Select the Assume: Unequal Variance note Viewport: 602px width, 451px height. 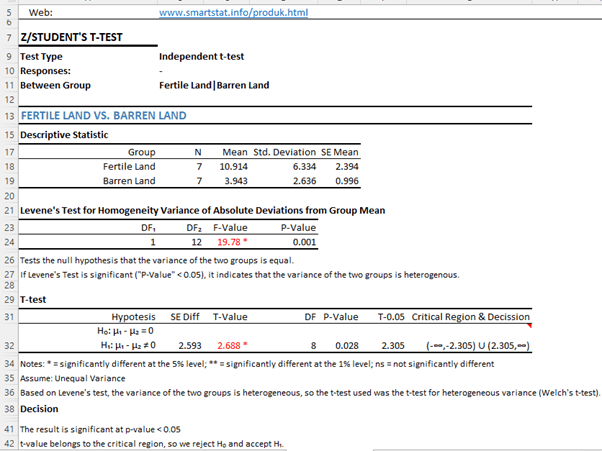73,379
